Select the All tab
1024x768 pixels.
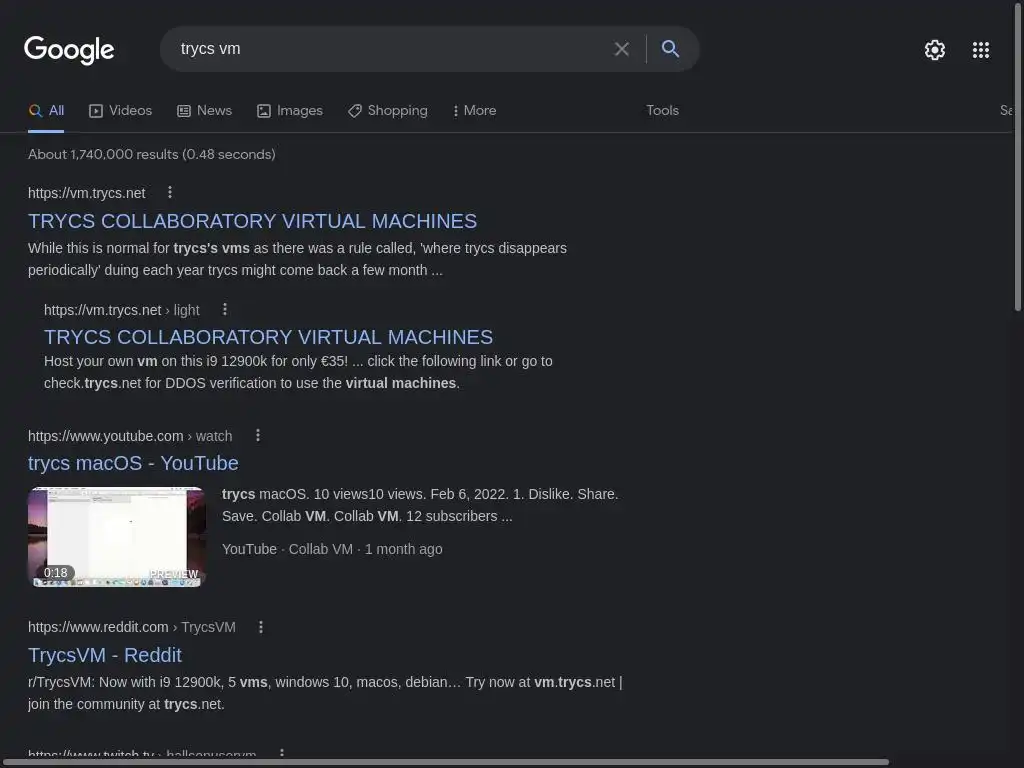click(x=46, y=111)
